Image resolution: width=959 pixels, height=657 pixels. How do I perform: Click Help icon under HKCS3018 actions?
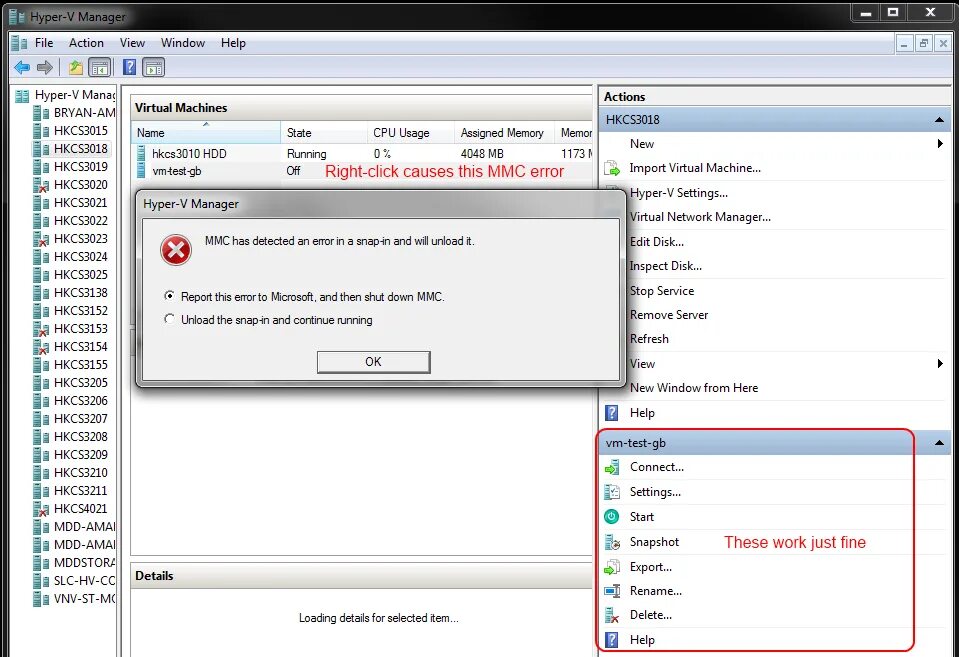click(612, 413)
